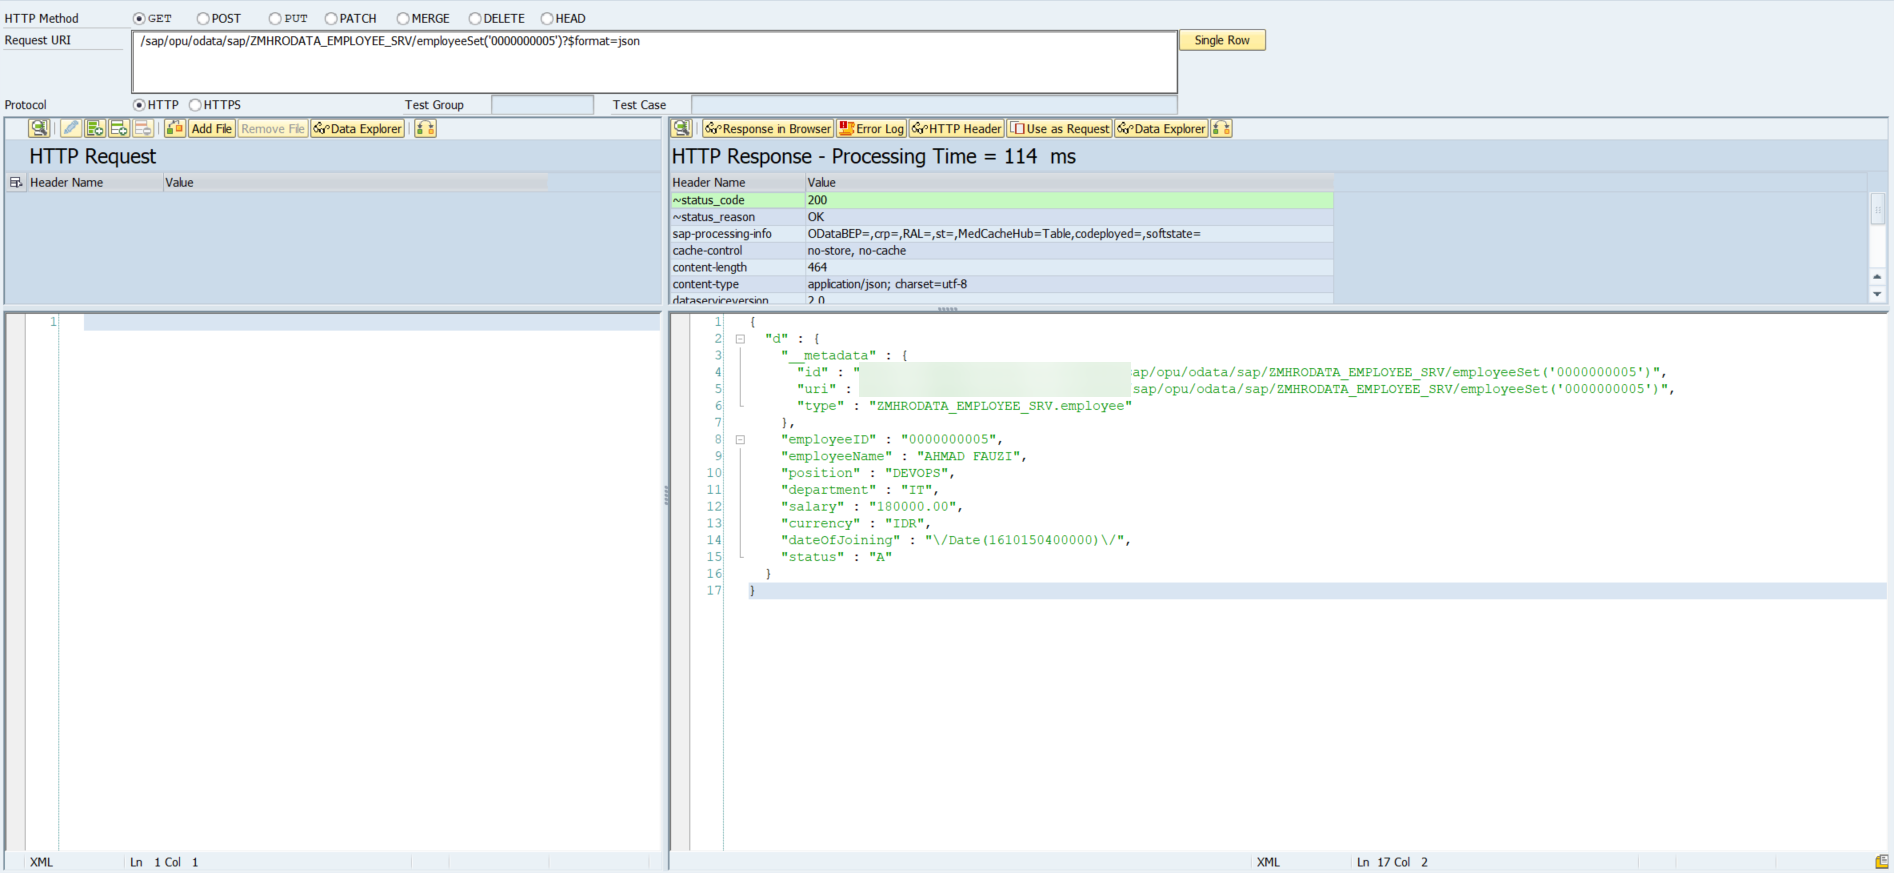Select the PATCH HTTP method
1894x873 pixels.
coord(331,18)
